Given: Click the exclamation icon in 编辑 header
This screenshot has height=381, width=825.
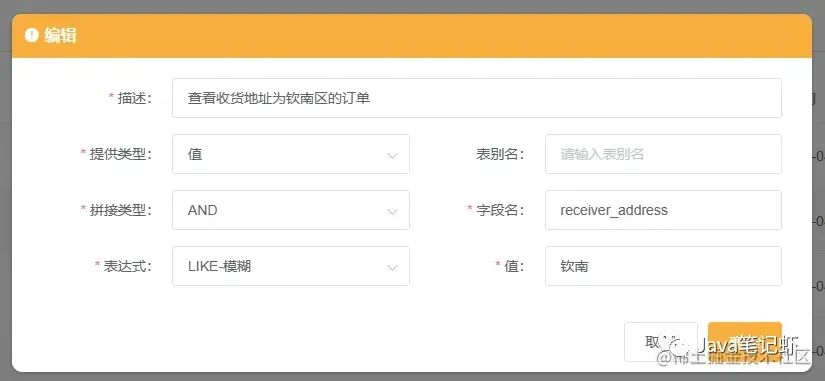Looking at the screenshot, I should [x=32, y=35].
